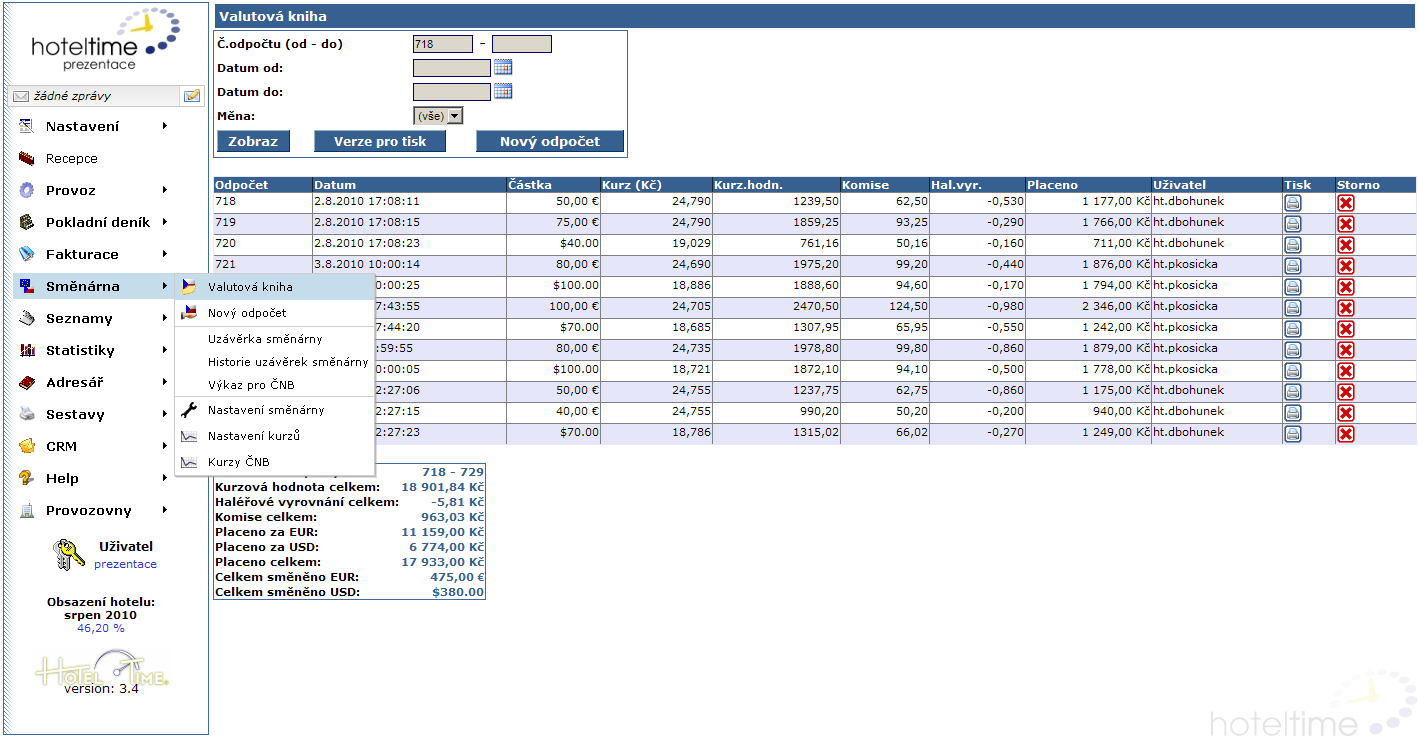Cancel (storno) odpočet 718
The height and width of the screenshot is (737, 1419).
click(1346, 203)
